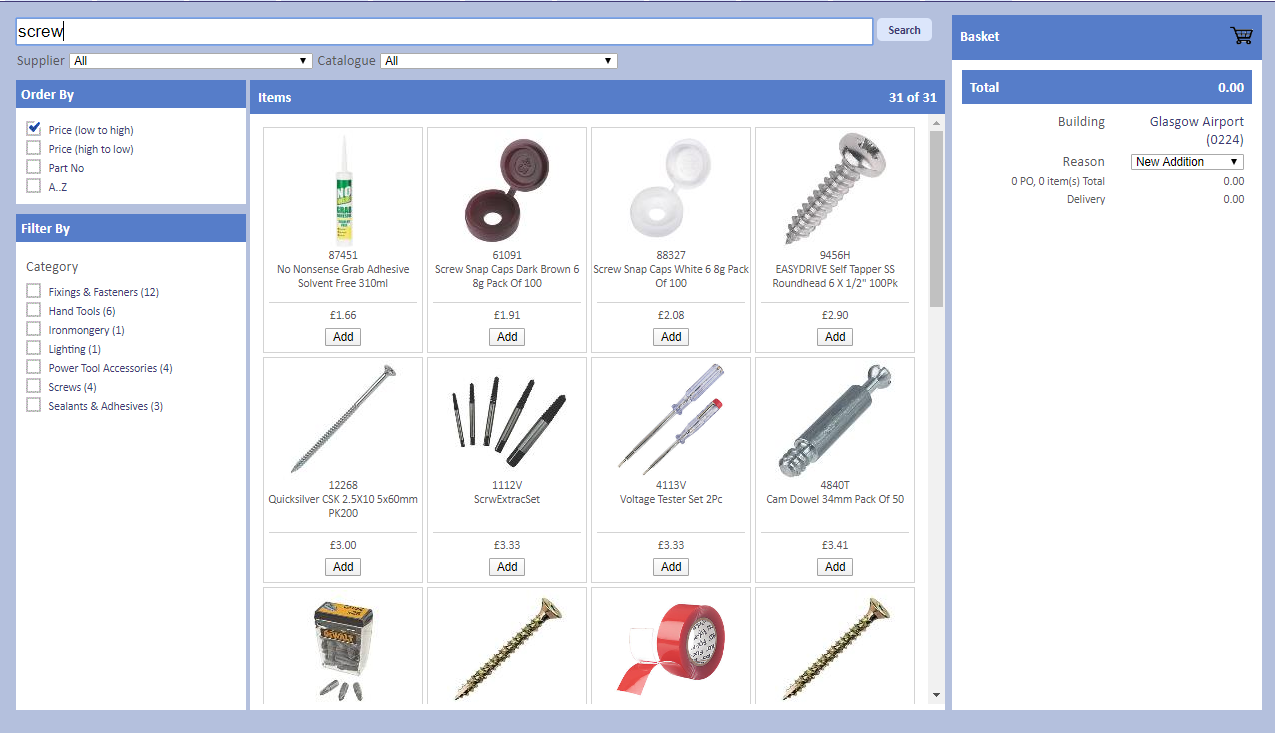The height and width of the screenshot is (733, 1275).
Task: Uncheck 'Price (low to high)' sort option
Action: pos(34,129)
